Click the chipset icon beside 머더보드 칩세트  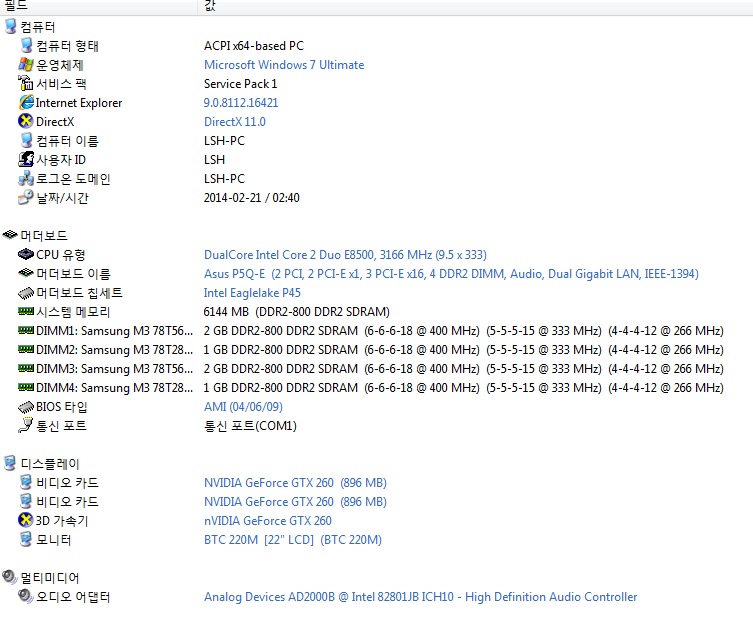pos(26,293)
